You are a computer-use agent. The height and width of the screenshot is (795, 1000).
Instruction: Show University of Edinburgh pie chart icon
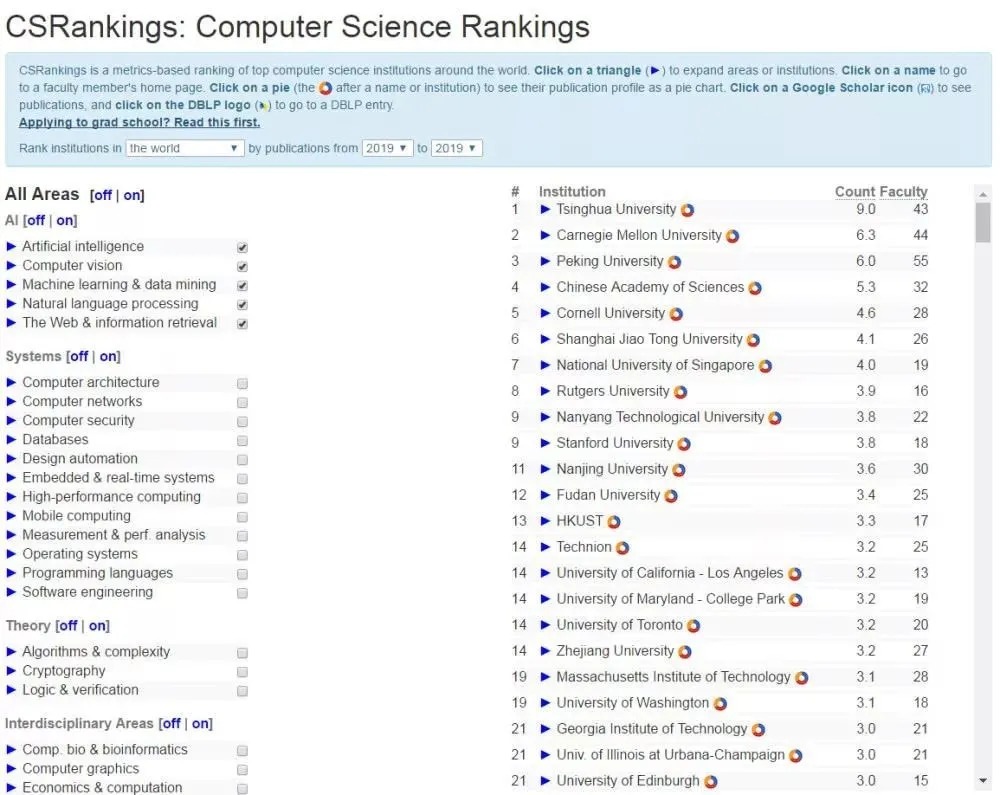[x=710, y=782]
